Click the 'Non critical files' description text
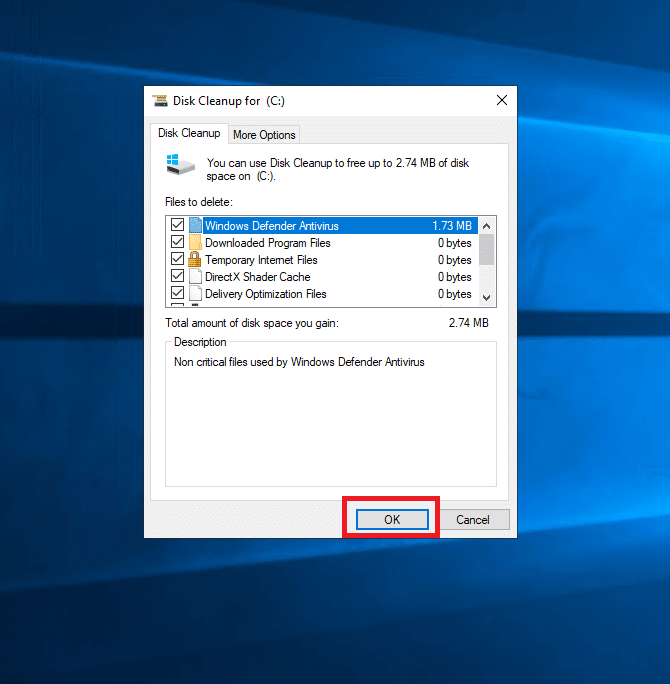This screenshot has width=670, height=684. click(299, 362)
